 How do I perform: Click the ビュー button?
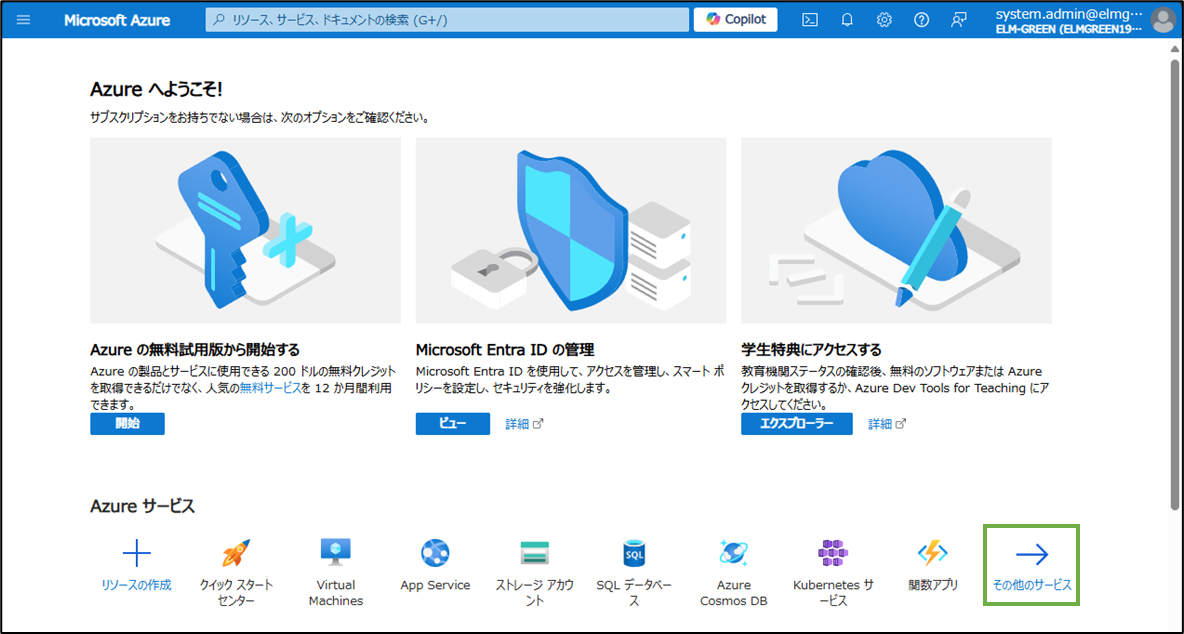(x=452, y=423)
